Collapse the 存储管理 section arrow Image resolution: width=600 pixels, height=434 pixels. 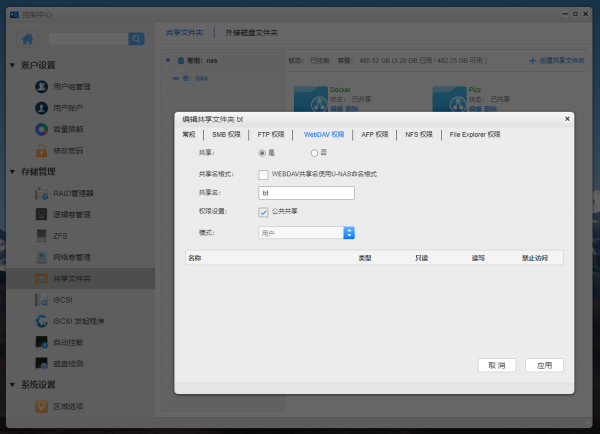(x=13, y=172)
